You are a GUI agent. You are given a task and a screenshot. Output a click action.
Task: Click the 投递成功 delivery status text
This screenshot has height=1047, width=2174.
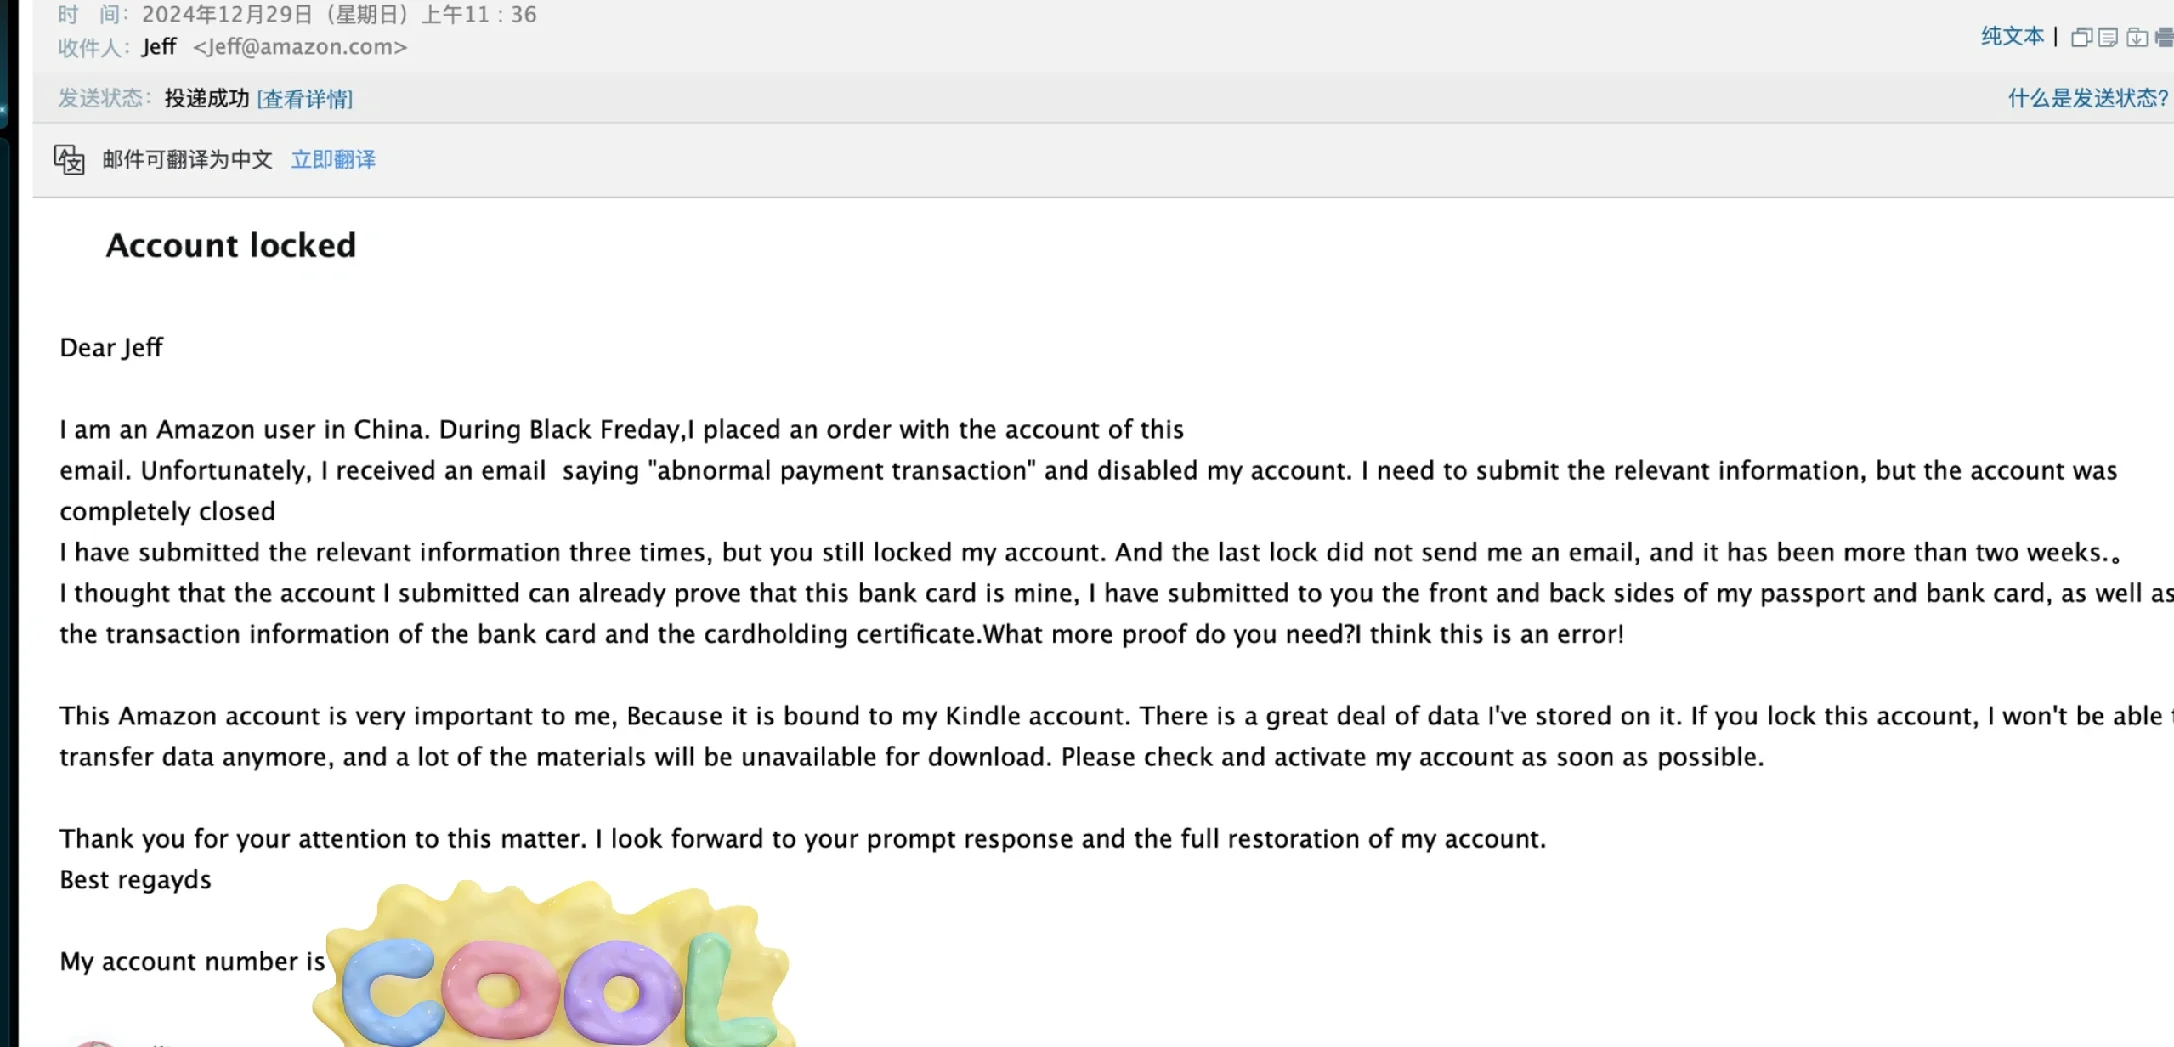click(x=206, y=98)
